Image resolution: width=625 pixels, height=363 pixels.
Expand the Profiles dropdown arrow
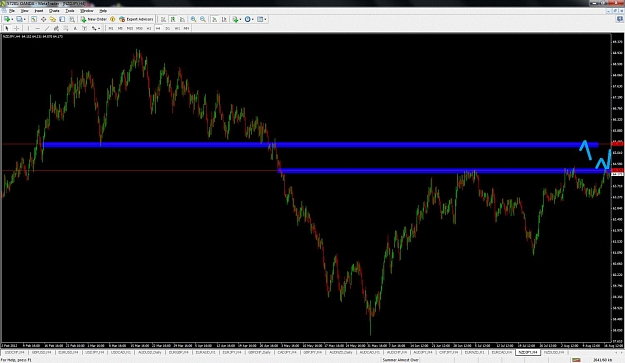tap(25, 19)
